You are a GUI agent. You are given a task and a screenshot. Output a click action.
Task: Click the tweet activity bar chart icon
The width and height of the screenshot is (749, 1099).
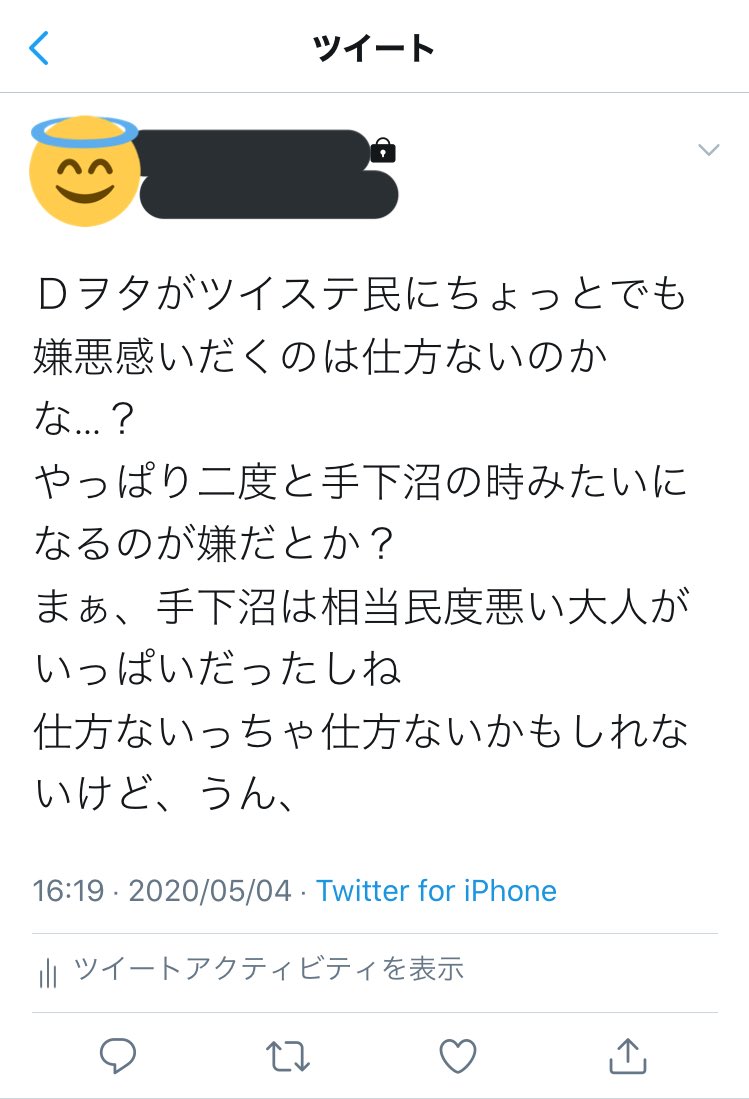48,972
